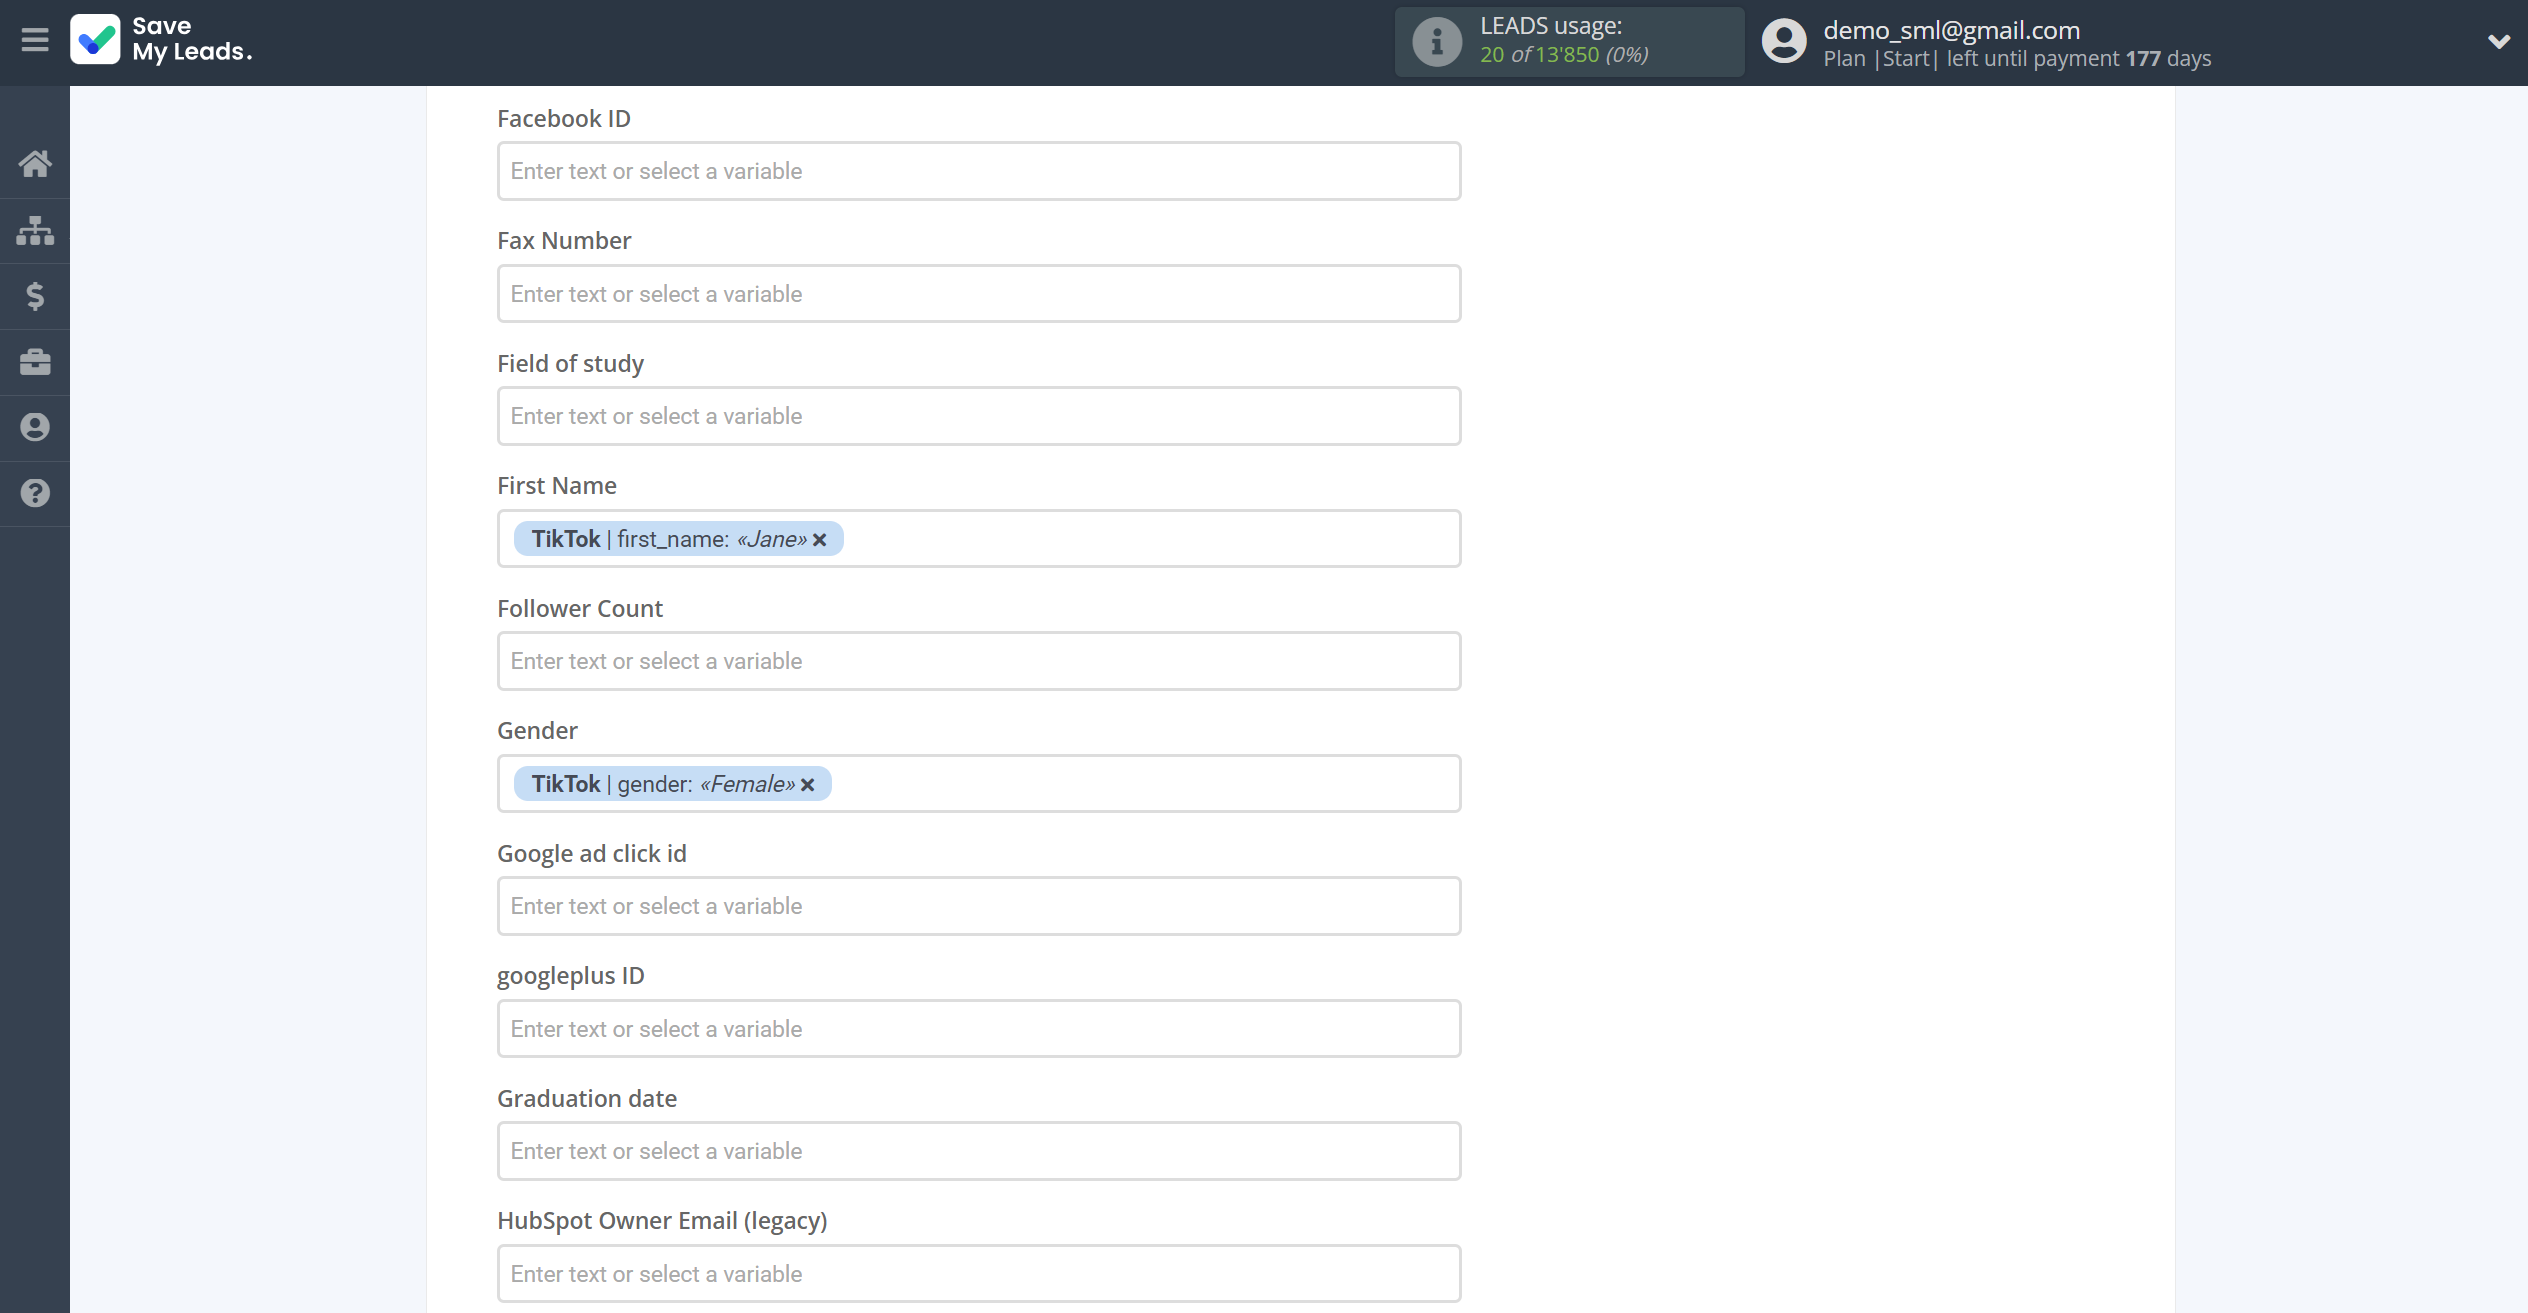
Task: Remove the TikTok first_name variable tag
Action: [x=820, y=540]
